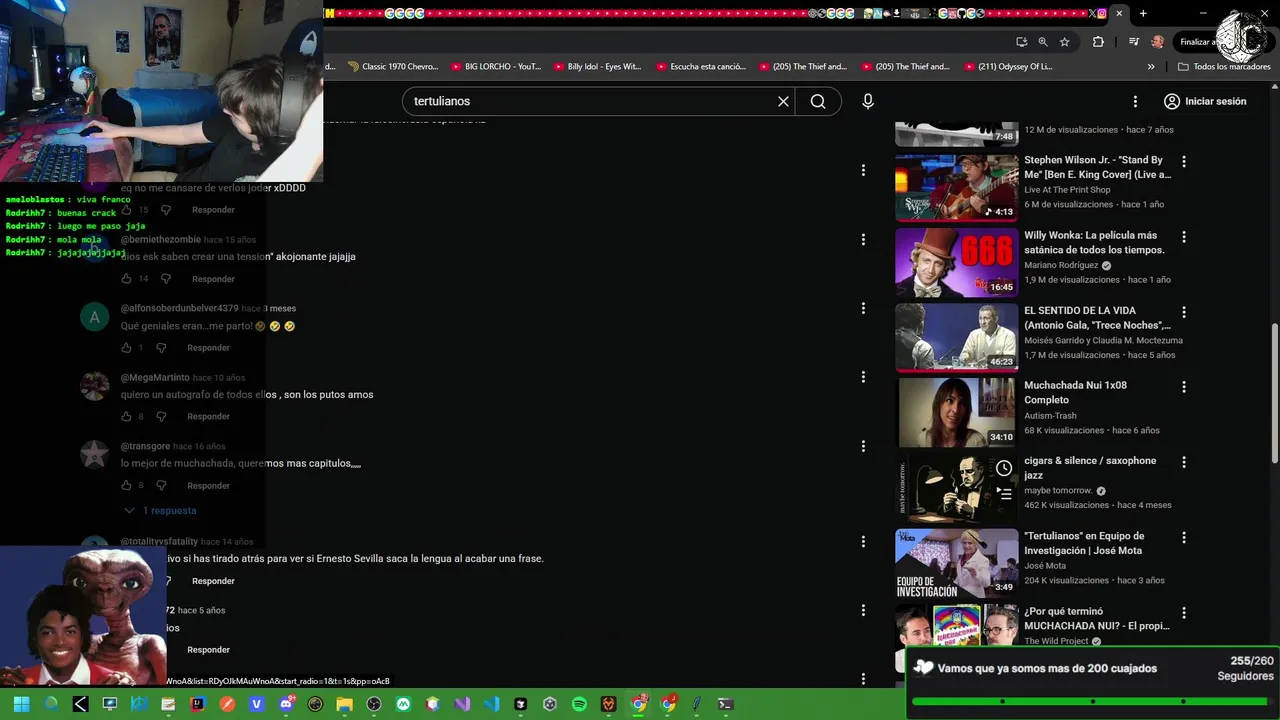The image size is (1280, 720).
Task: Expand '1 respuesta' replies under @transgore
Action: [x=160, y=510]
